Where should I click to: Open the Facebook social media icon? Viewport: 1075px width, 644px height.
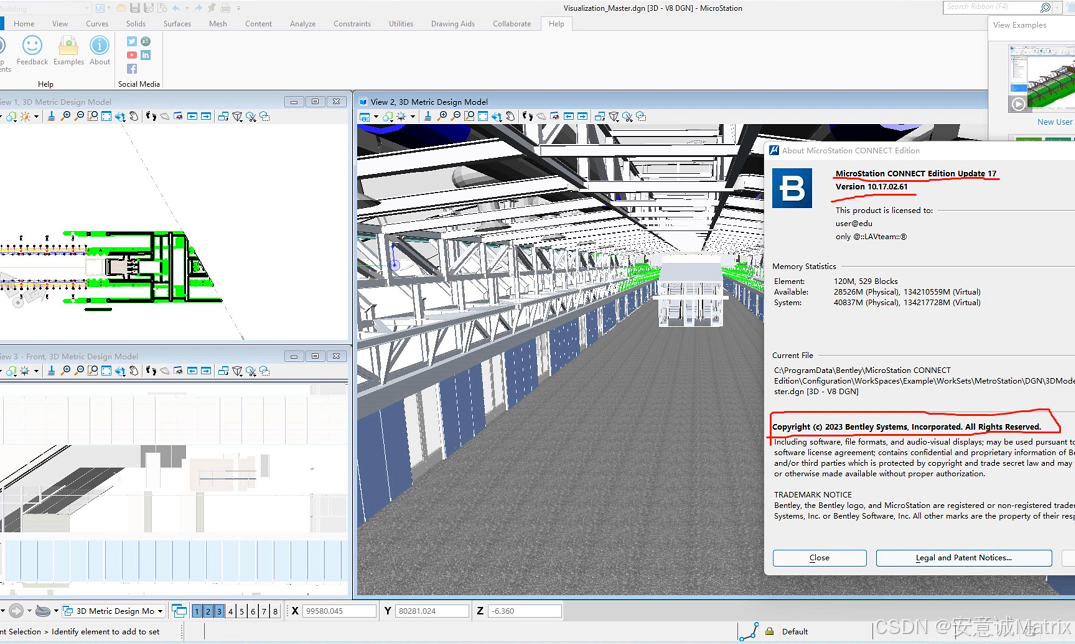click(x=132, y=69)
